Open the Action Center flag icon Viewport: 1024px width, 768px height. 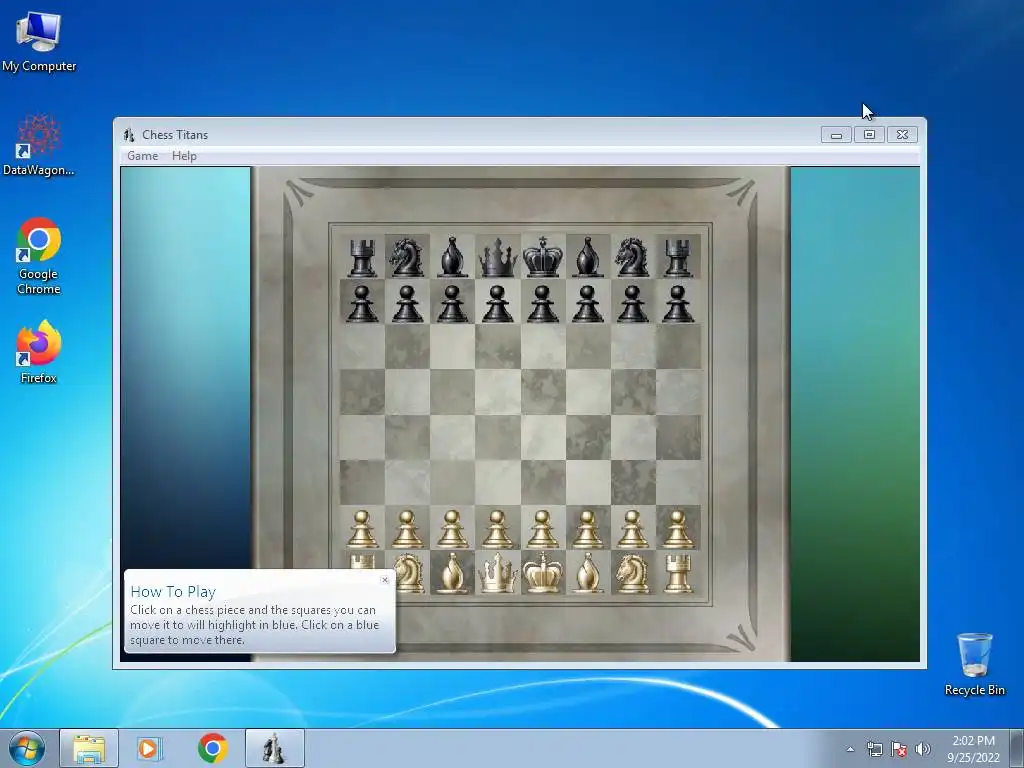click(899, 749)
